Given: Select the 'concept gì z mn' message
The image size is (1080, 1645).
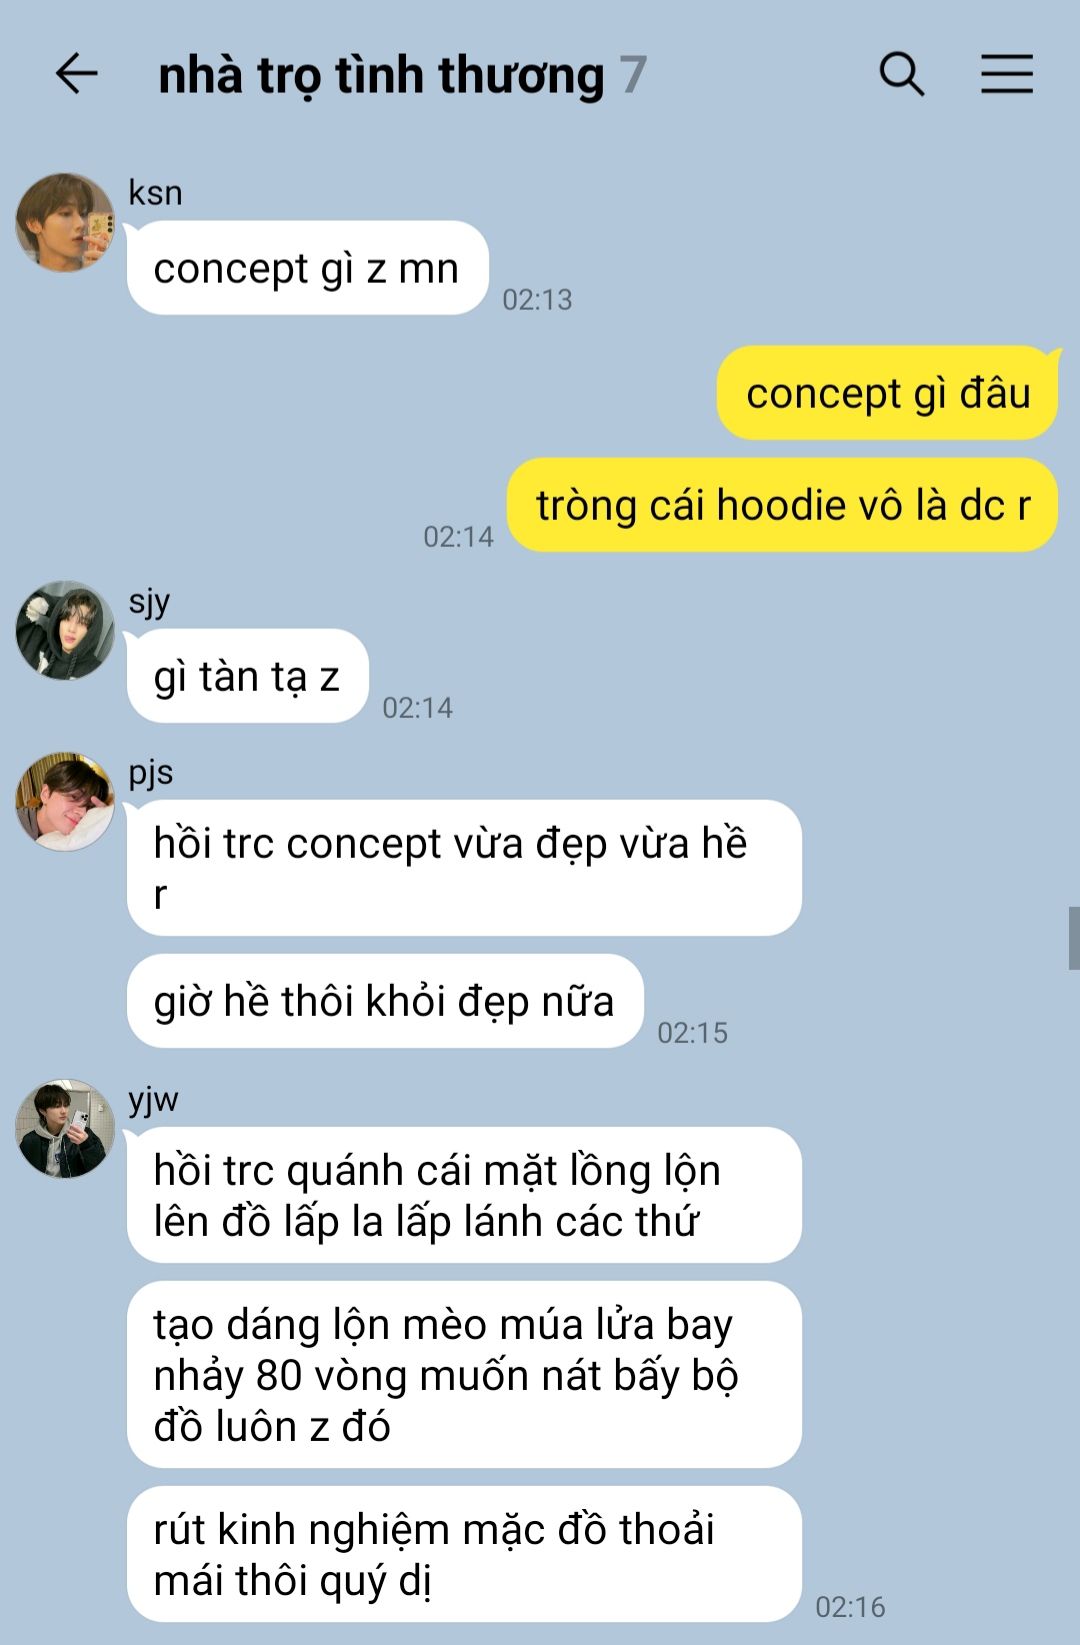Looking at the screenshot, I should click(307, 268).
